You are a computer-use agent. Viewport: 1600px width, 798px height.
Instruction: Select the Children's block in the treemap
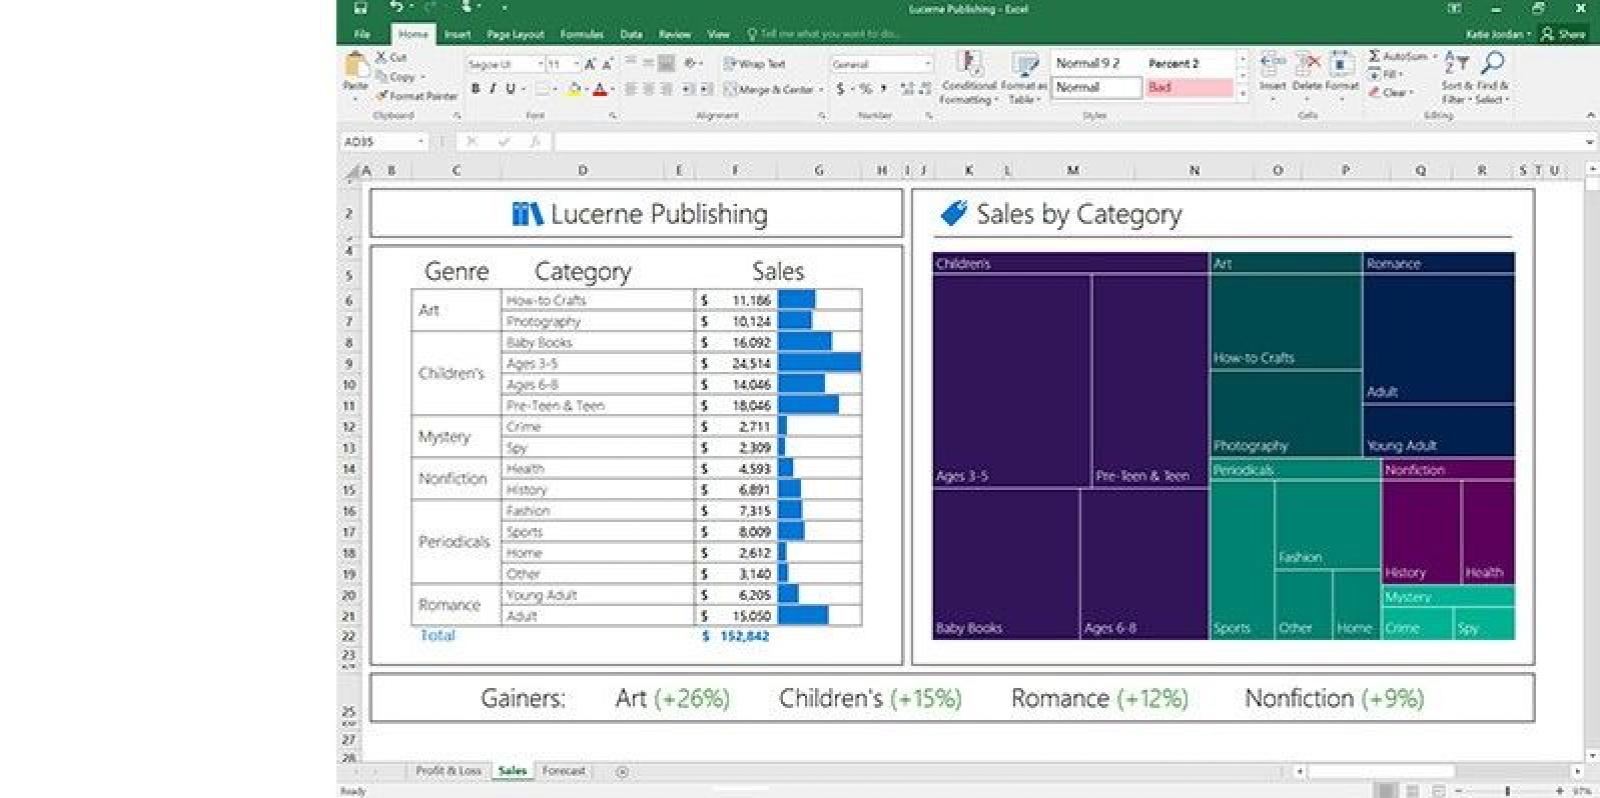(x=1070, y=446)
